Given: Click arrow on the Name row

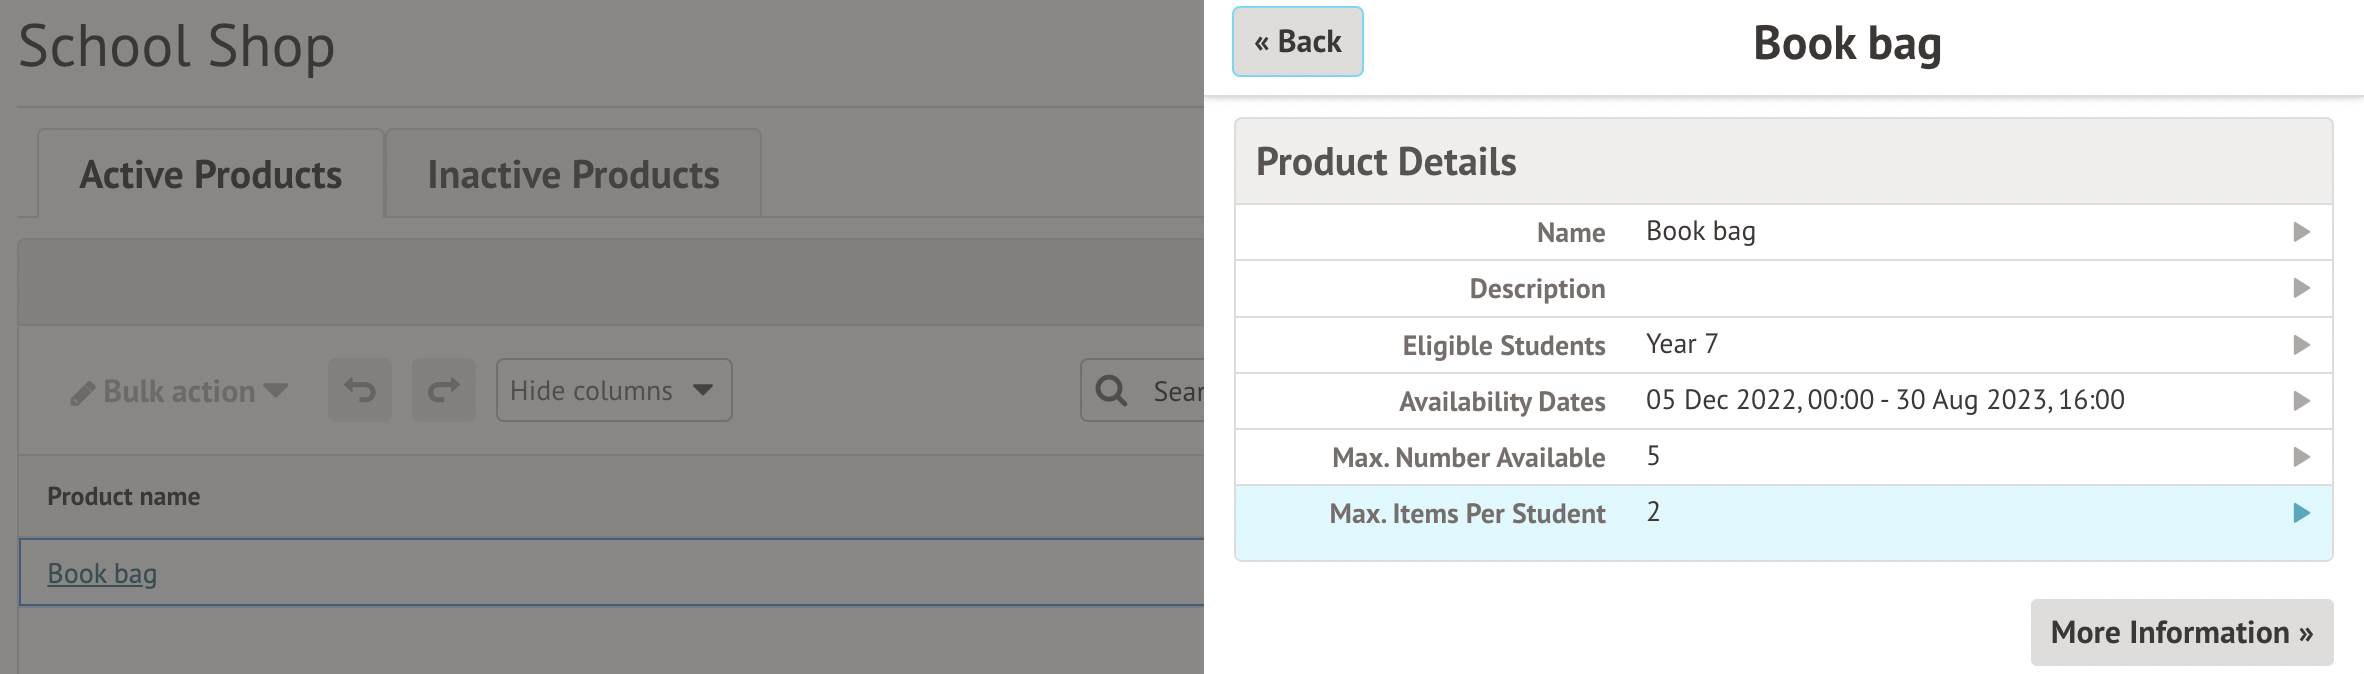Looking at the screenshot, I should (2301, 232).
